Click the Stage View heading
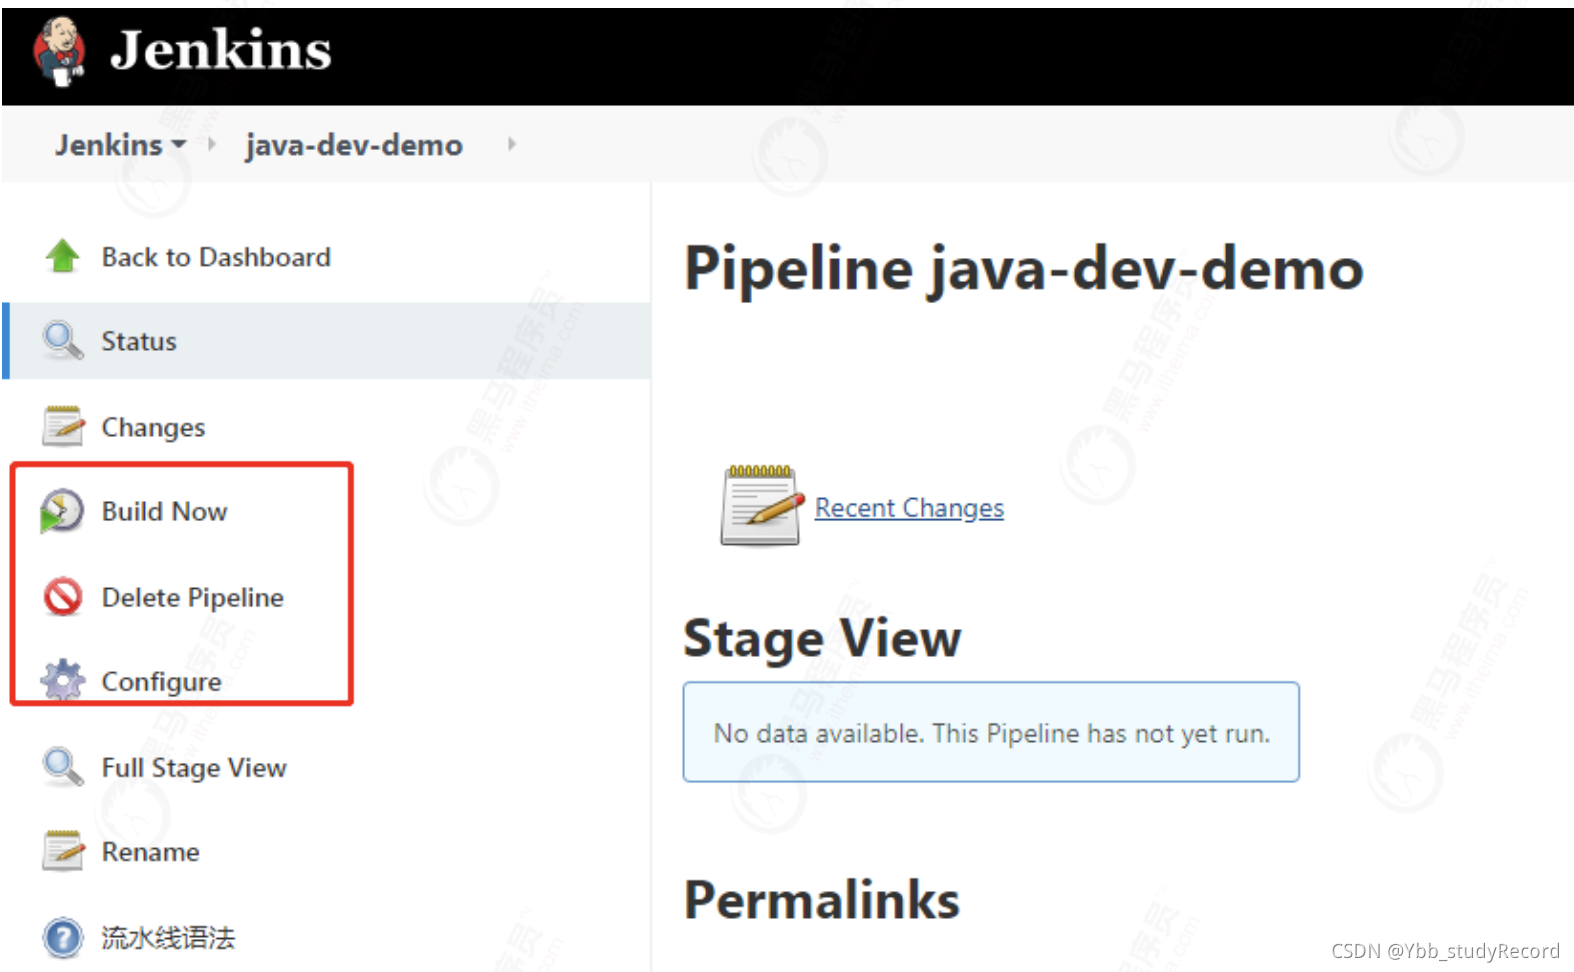Image resolution: width=1574 pixels, height=972 pixels. pyautogui.click(x=822, y=638)
